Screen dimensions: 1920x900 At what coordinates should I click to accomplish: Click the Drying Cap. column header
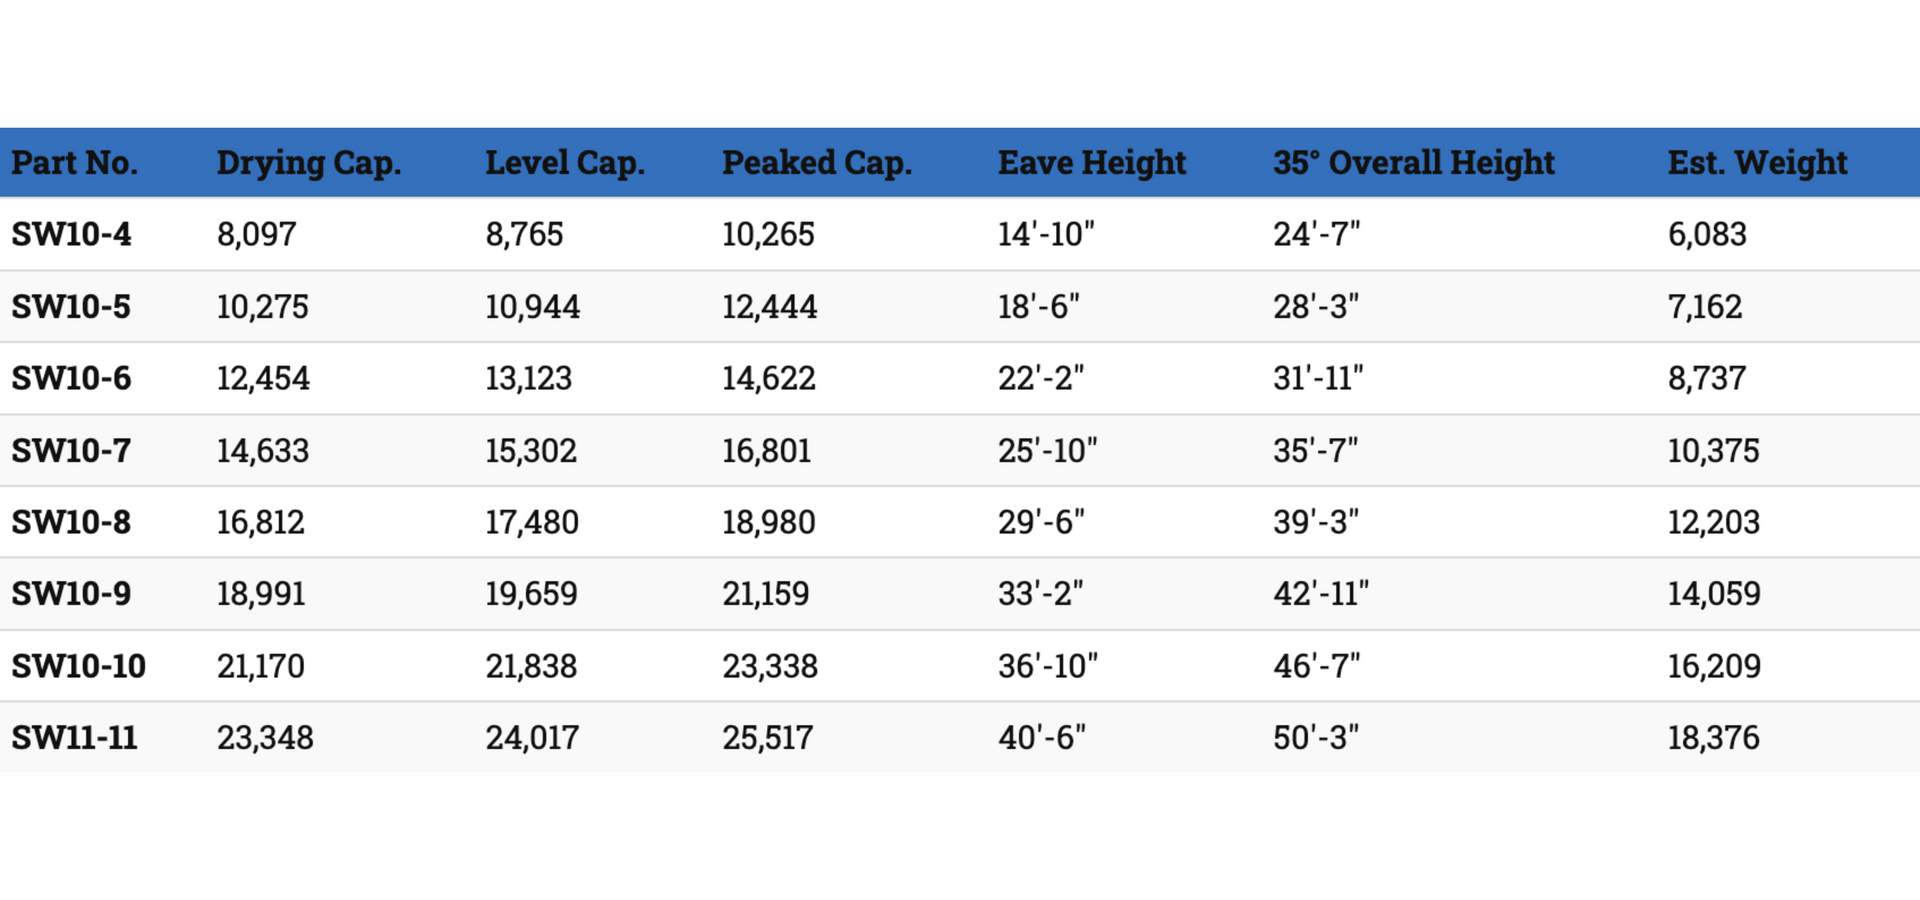309,163
